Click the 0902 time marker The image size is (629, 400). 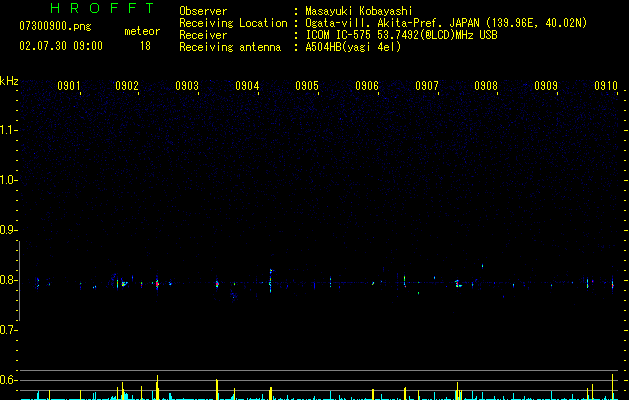click(x=127, y=86)
